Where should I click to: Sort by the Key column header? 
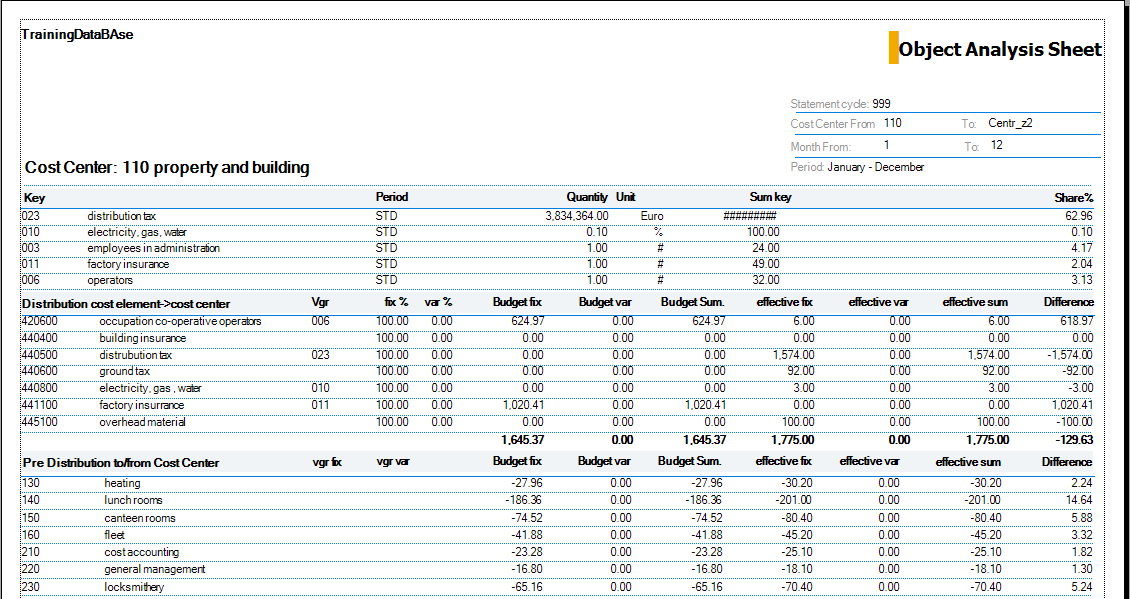coord(33,197)
